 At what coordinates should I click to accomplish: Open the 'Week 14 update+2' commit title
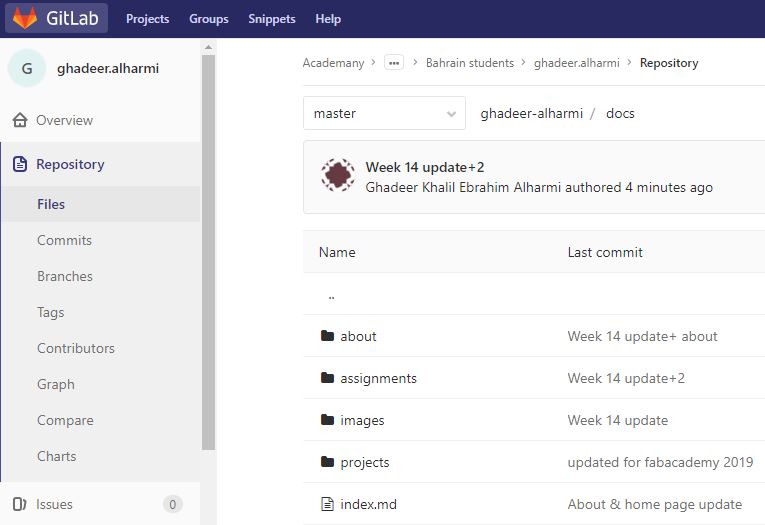(425, 167)
